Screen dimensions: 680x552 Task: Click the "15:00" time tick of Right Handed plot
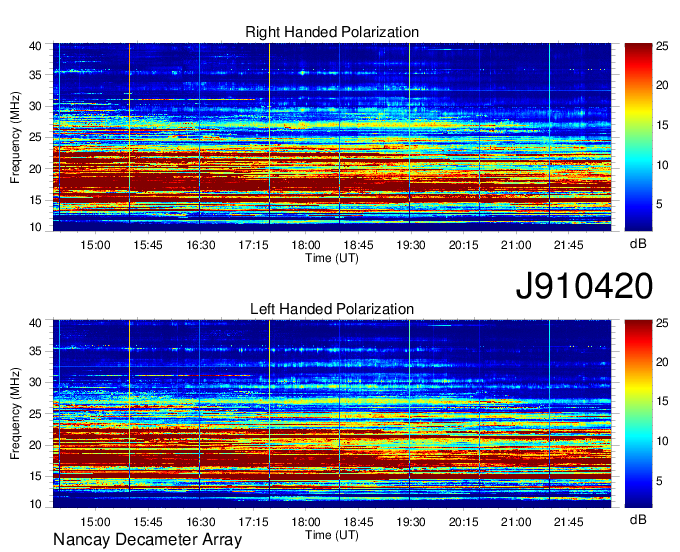coord(95,245)
